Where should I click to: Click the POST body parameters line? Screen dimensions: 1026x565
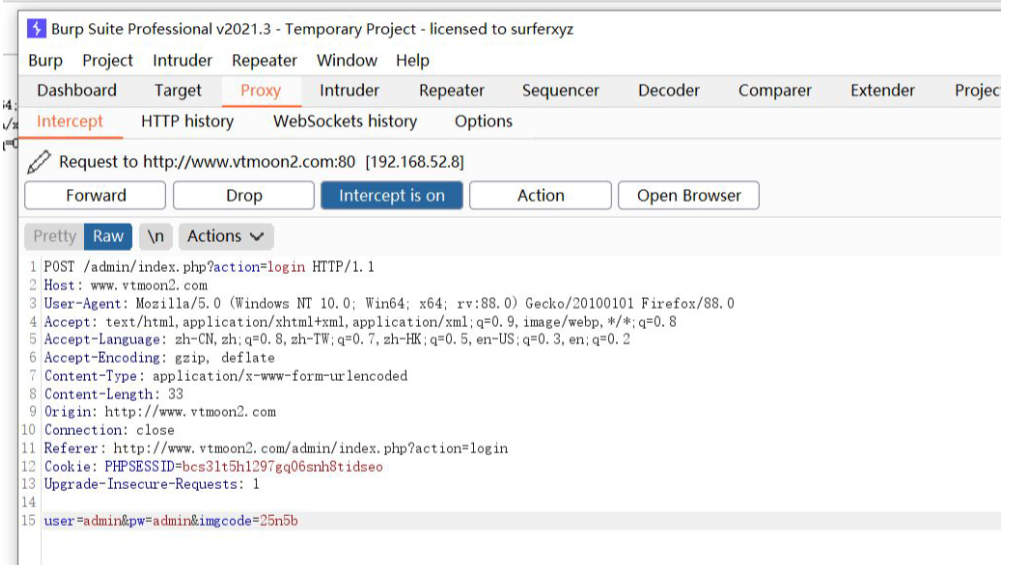pyautogui.click(x=171, y=521)
